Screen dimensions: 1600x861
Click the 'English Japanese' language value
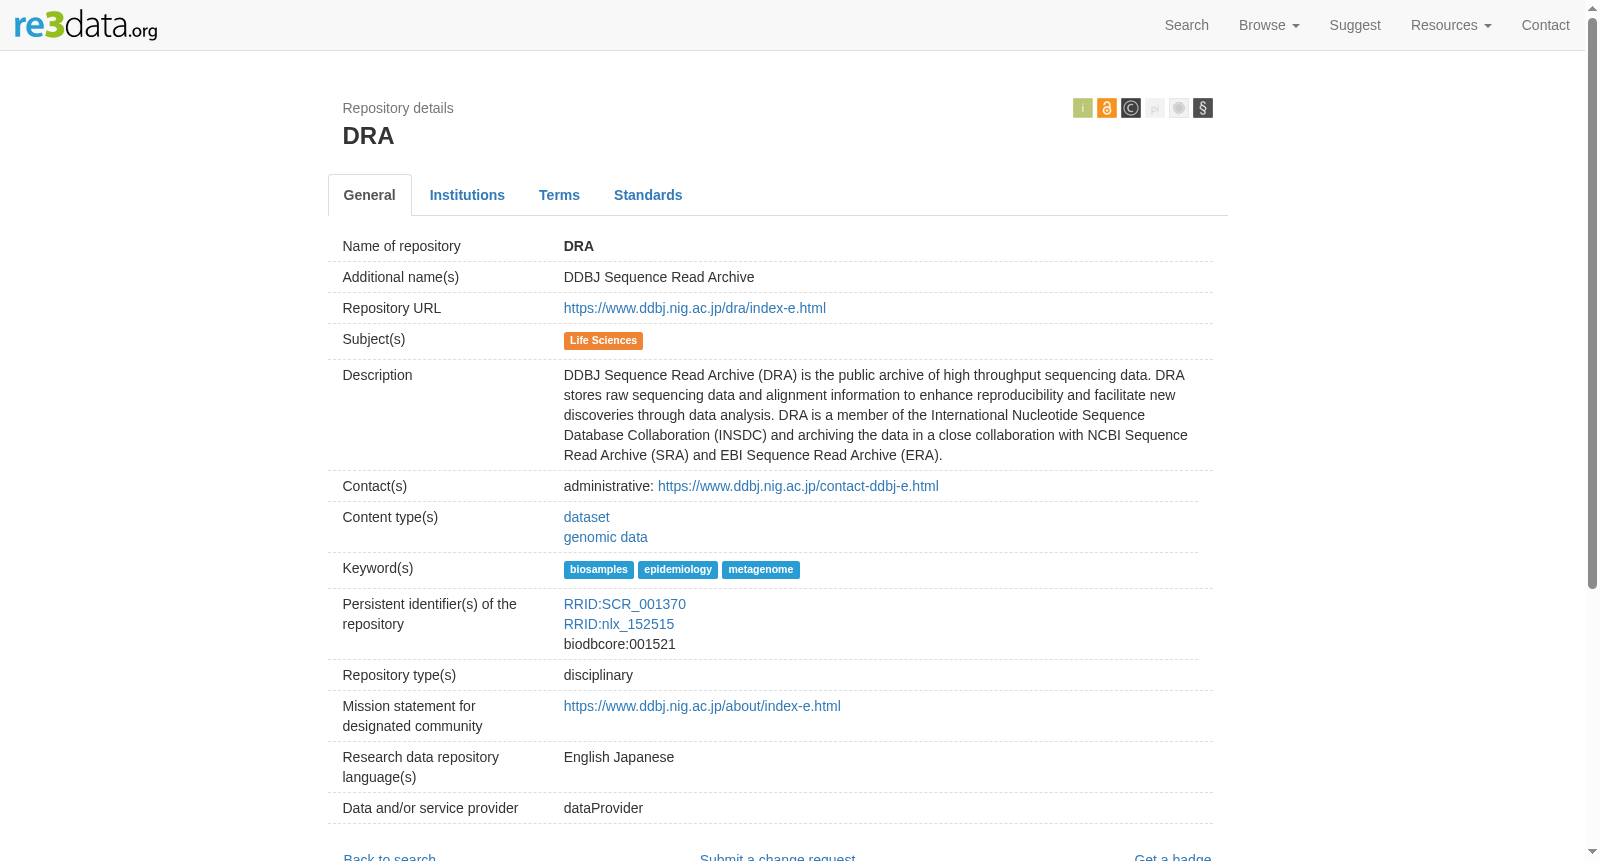point(619,757)
